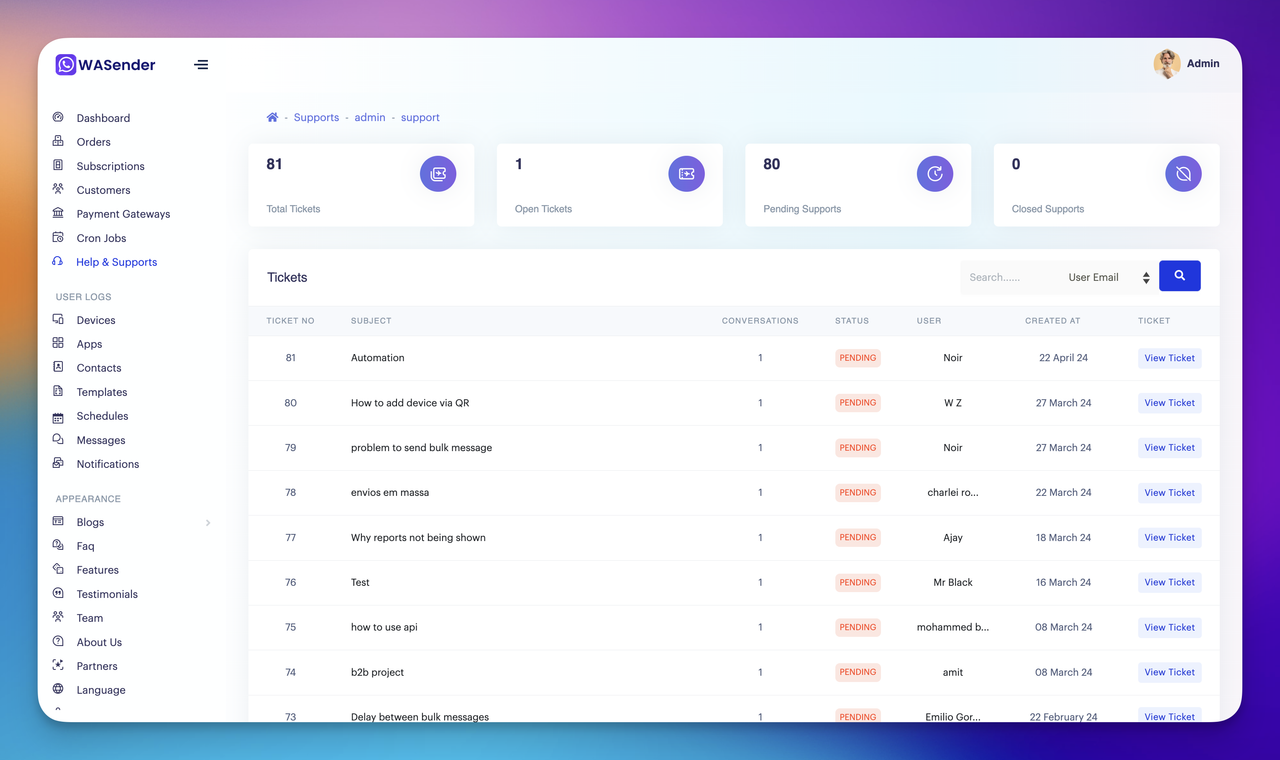View ticket 75 how to use api
Image resolution: width=1280 pixels, height=760 pixels.
click(x=1169, y=627)
